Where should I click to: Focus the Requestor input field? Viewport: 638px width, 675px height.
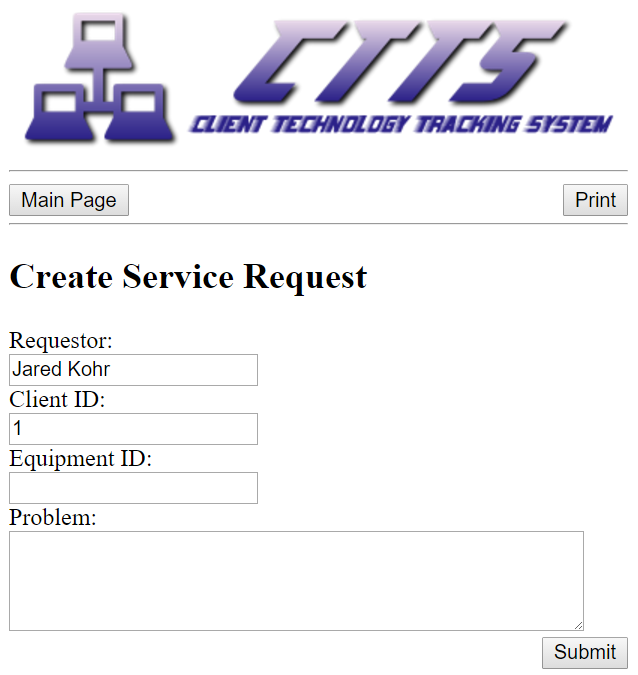[133, 370]
